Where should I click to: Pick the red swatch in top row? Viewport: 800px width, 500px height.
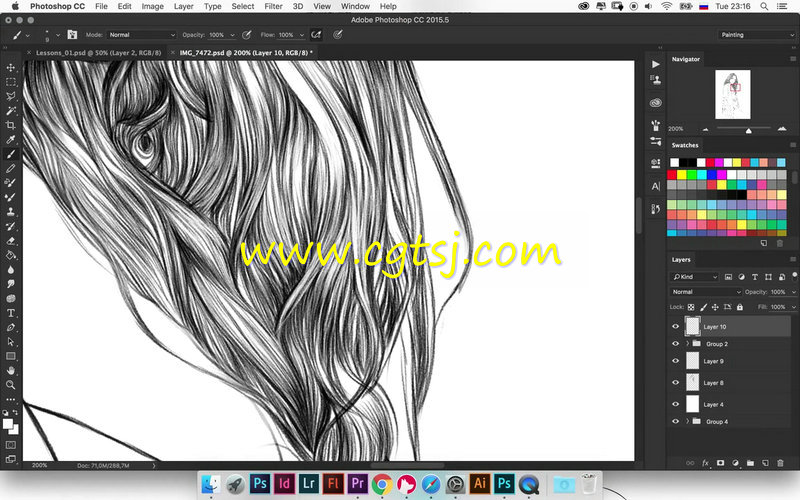tap(710, 162)
